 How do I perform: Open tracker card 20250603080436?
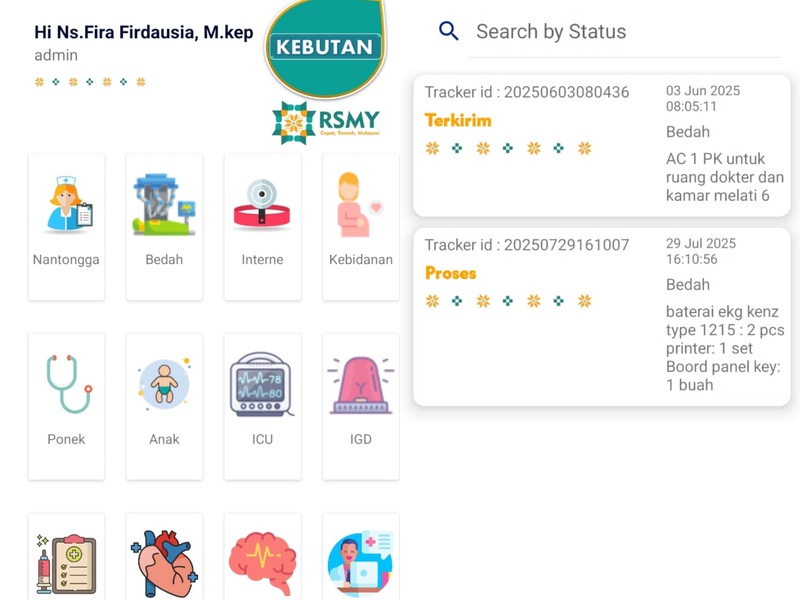click(x=601, y=145)
